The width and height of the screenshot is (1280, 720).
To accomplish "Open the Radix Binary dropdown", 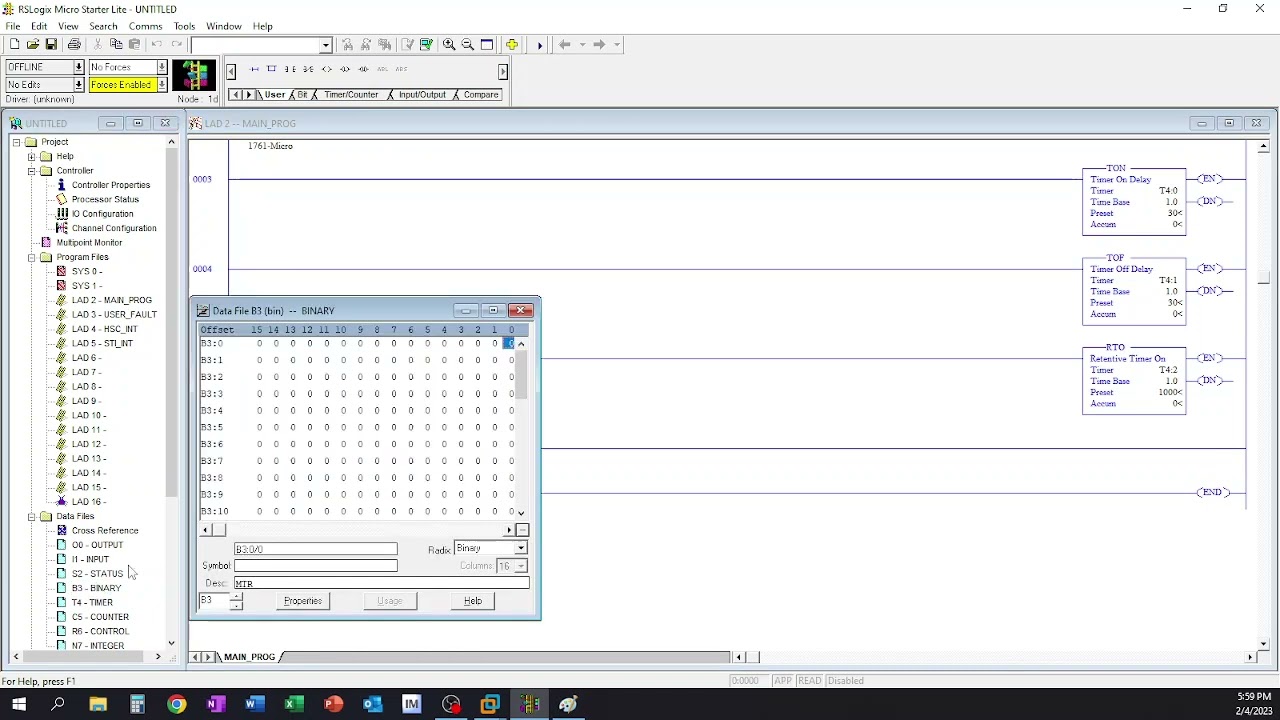I will tap(520, 548).
